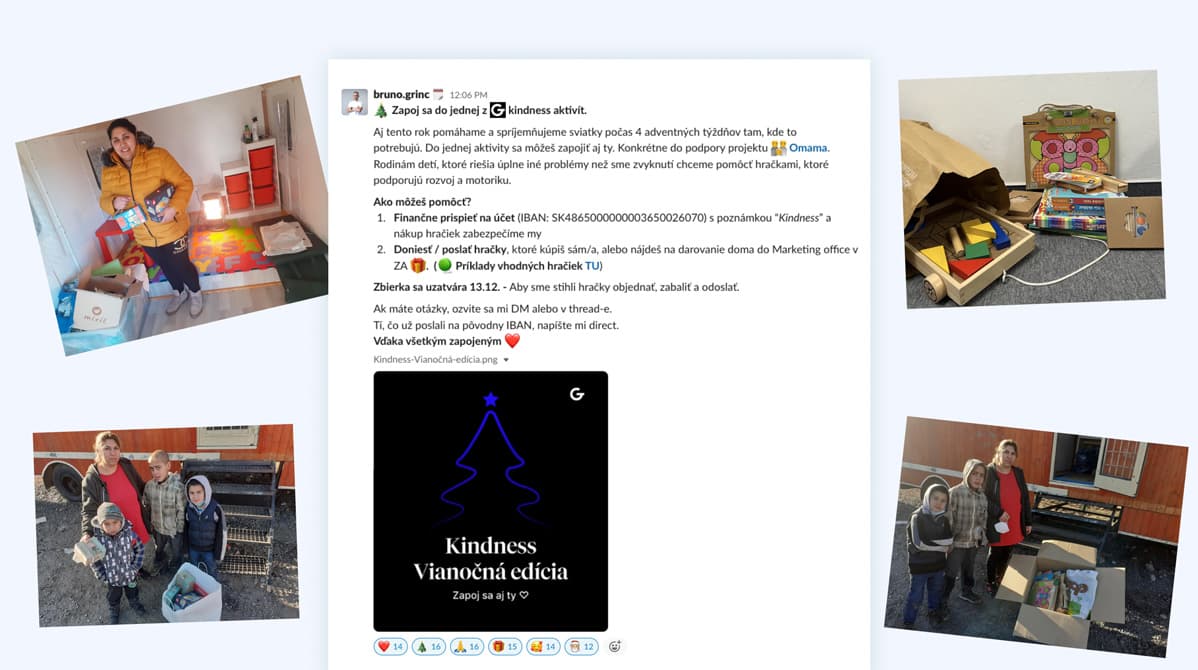
Task: Click the Christmas tree reaction with 16
Action: click(429, 646)
